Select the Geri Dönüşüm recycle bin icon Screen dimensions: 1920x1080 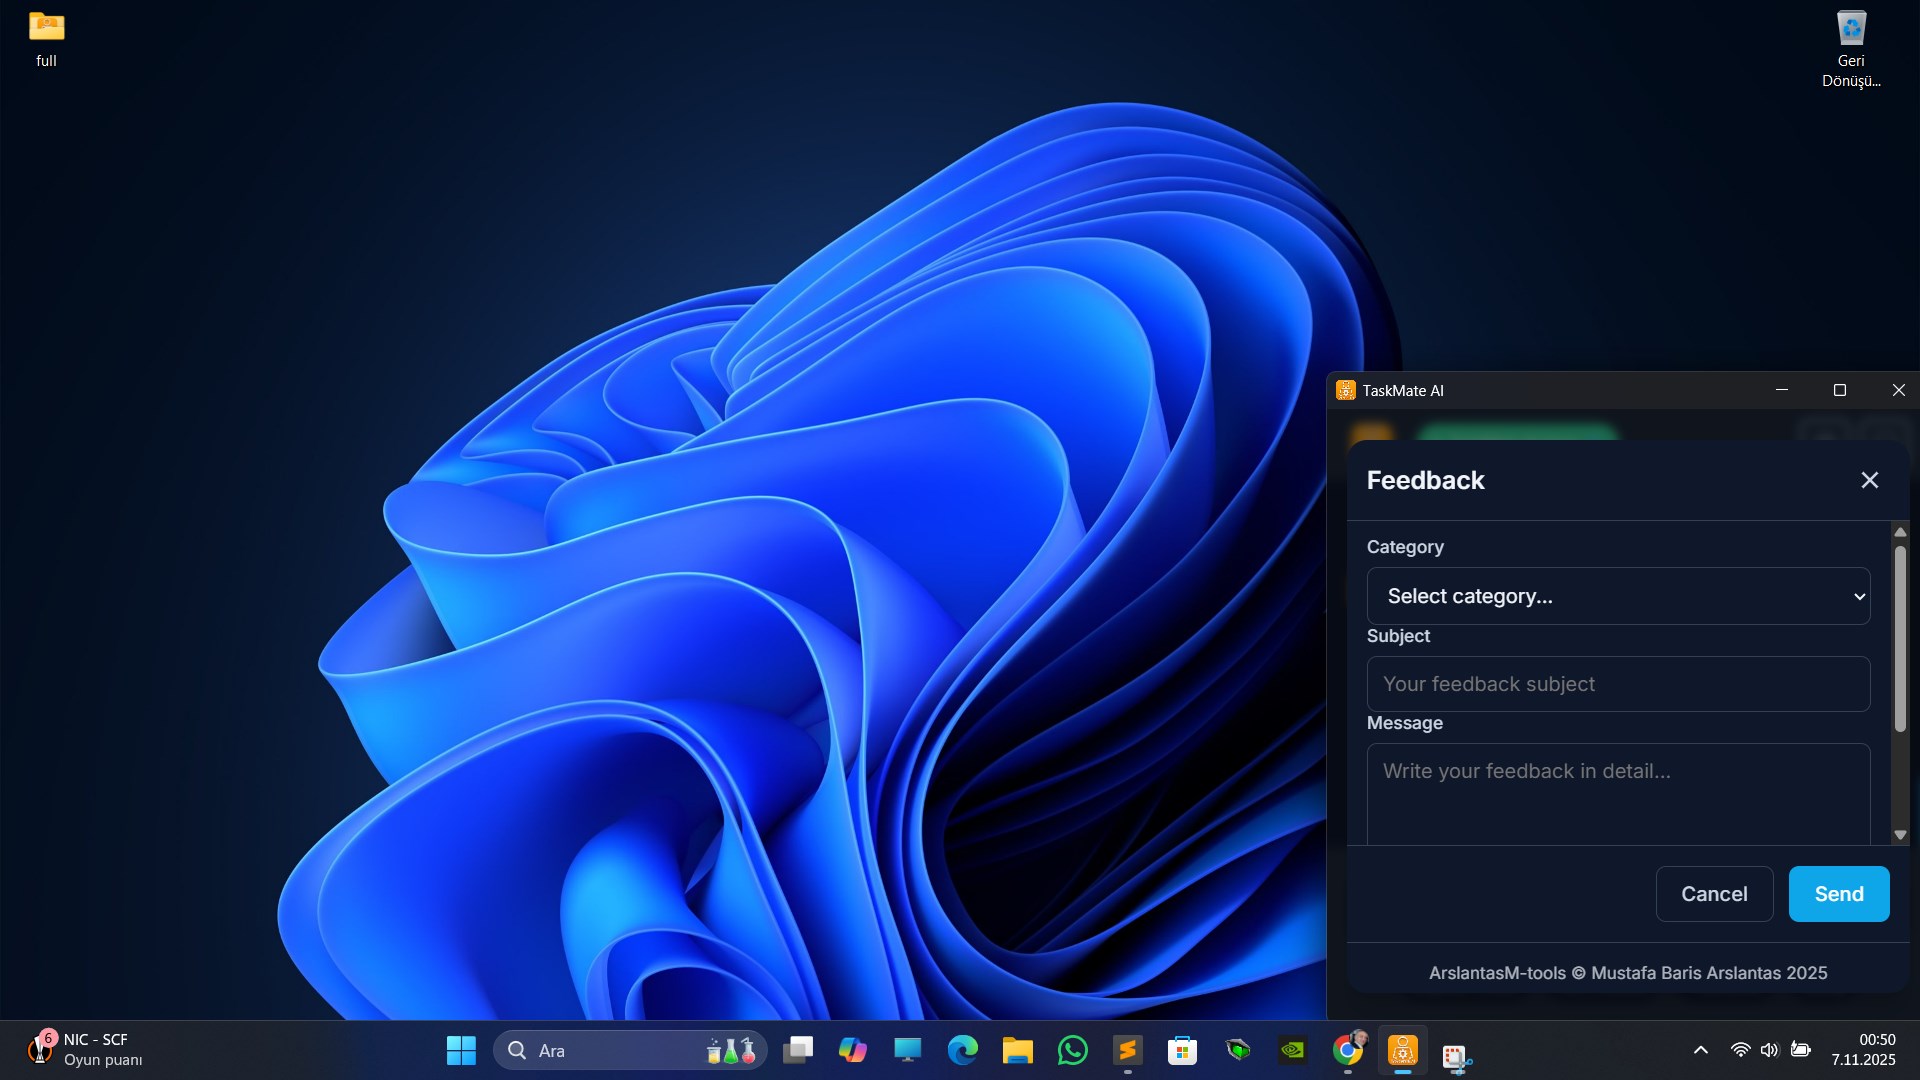coord(1851,49)
